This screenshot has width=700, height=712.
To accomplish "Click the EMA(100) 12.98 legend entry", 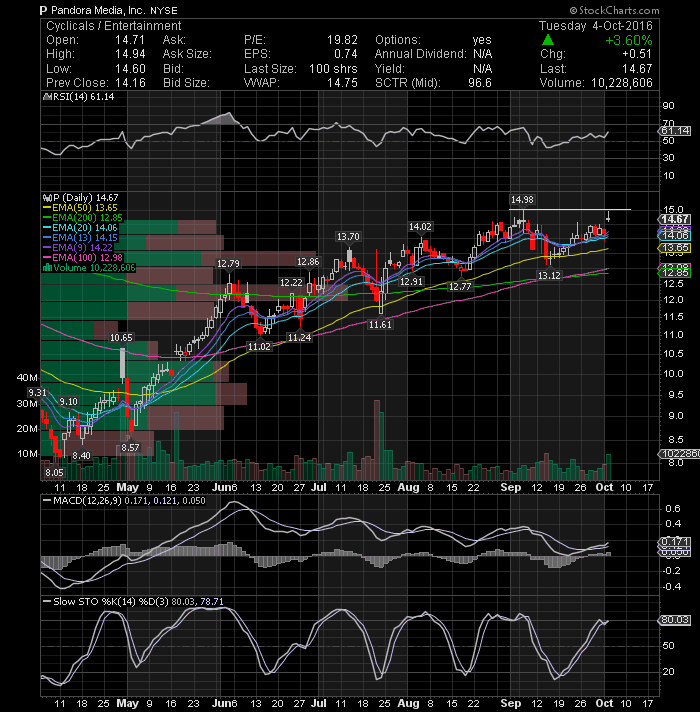I will pos(87,257).
